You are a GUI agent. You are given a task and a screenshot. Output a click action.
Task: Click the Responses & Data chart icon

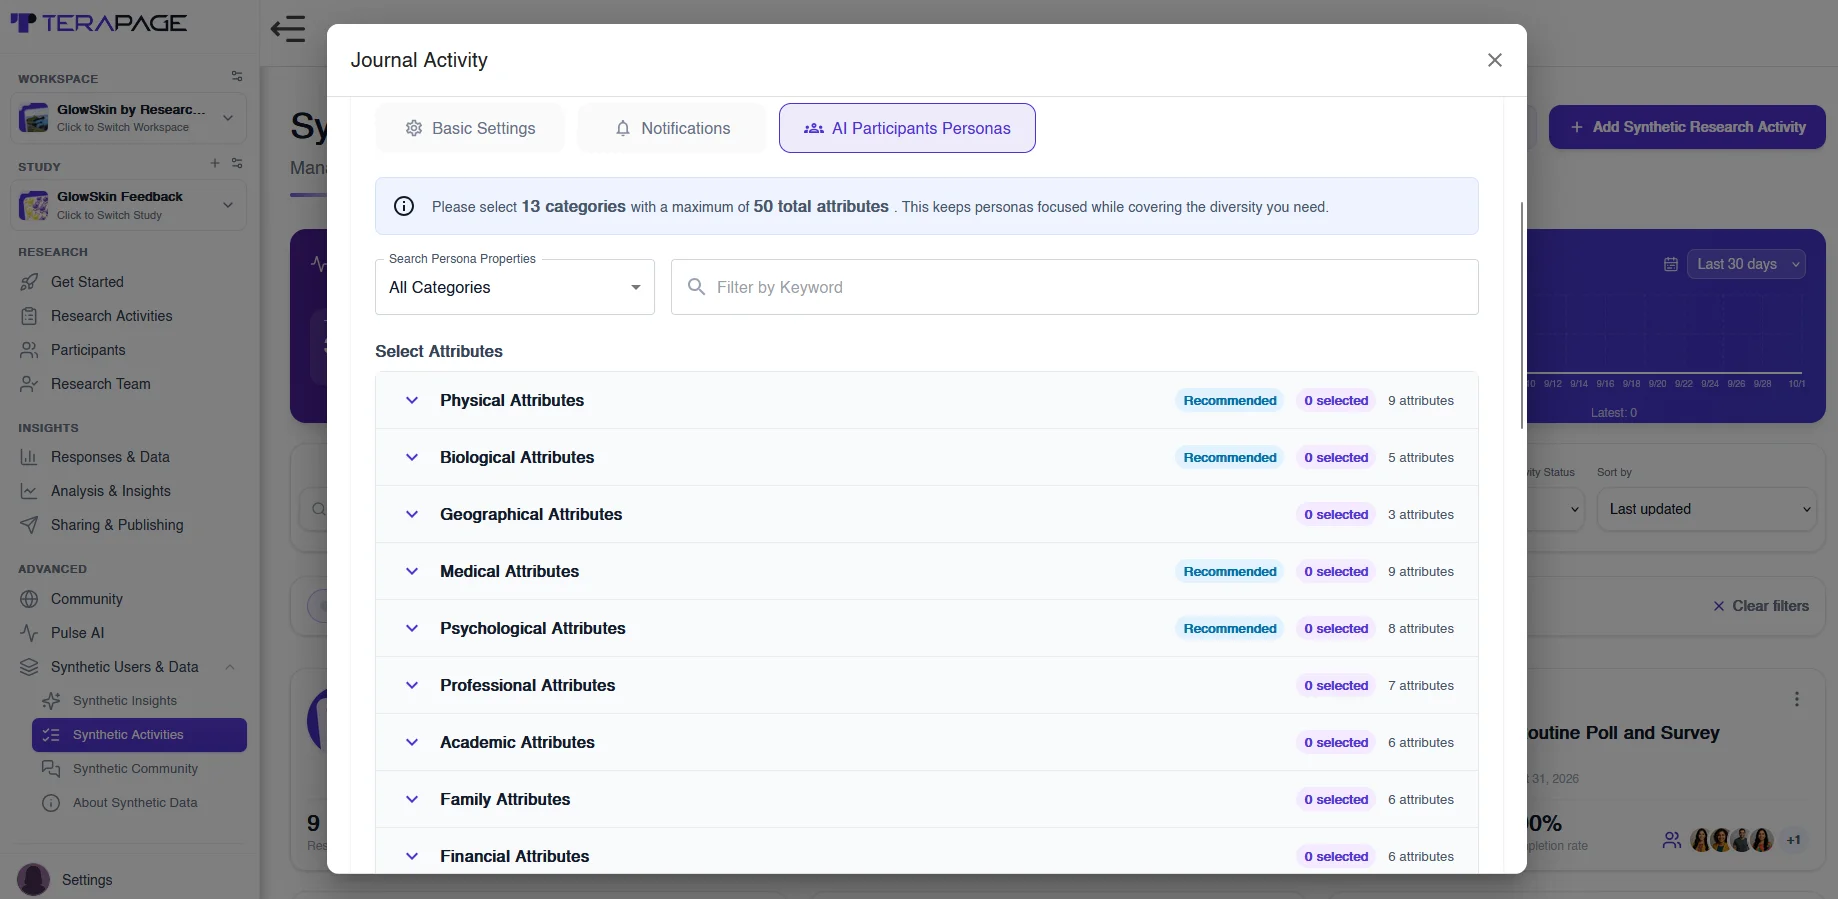pyautogui.click(x=29, y=457)
